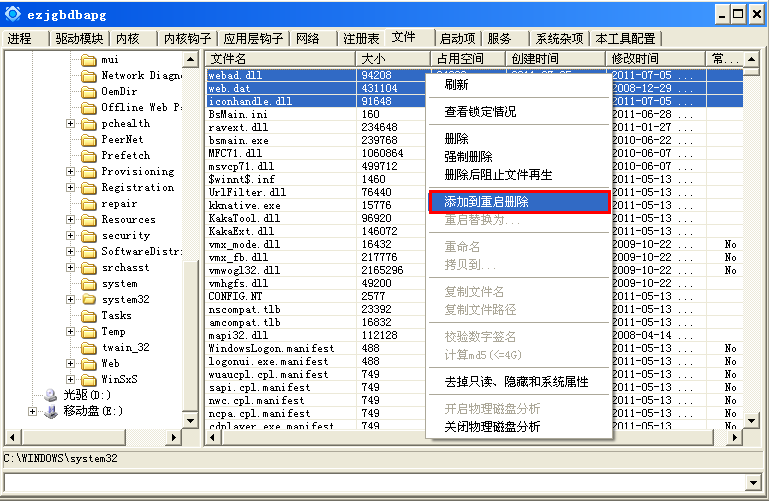Screen dimensions: 769x501
Task: Click the Prefetch folder icon
Action: click(88, 156)
